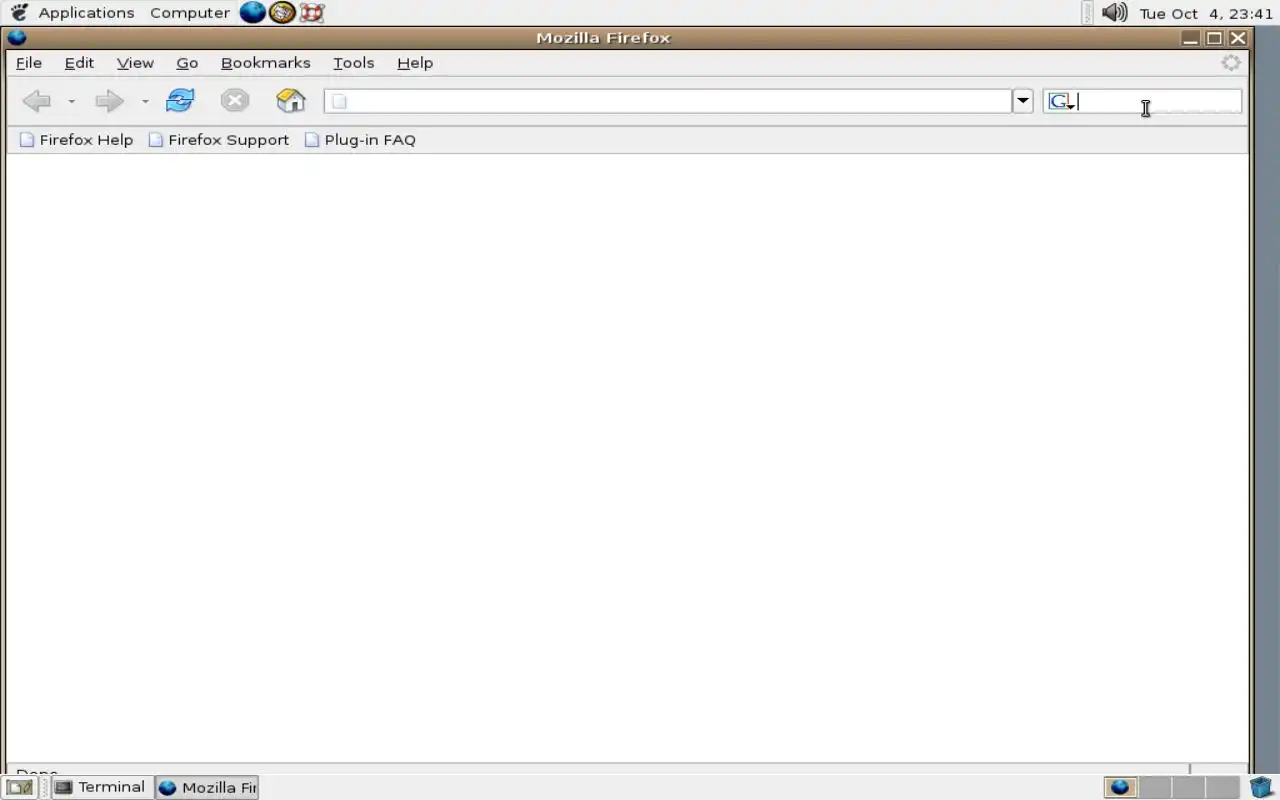Open the Firefox Support bookmark
This screenshot has height=800, width=1280.
point(219,140)
